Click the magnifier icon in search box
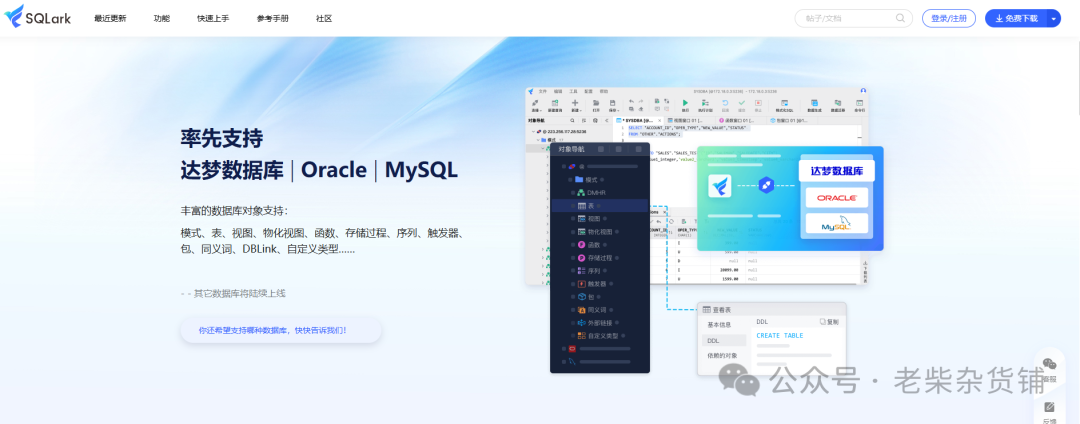This screenshot has width=1080, height=424. tap(900, 19)
